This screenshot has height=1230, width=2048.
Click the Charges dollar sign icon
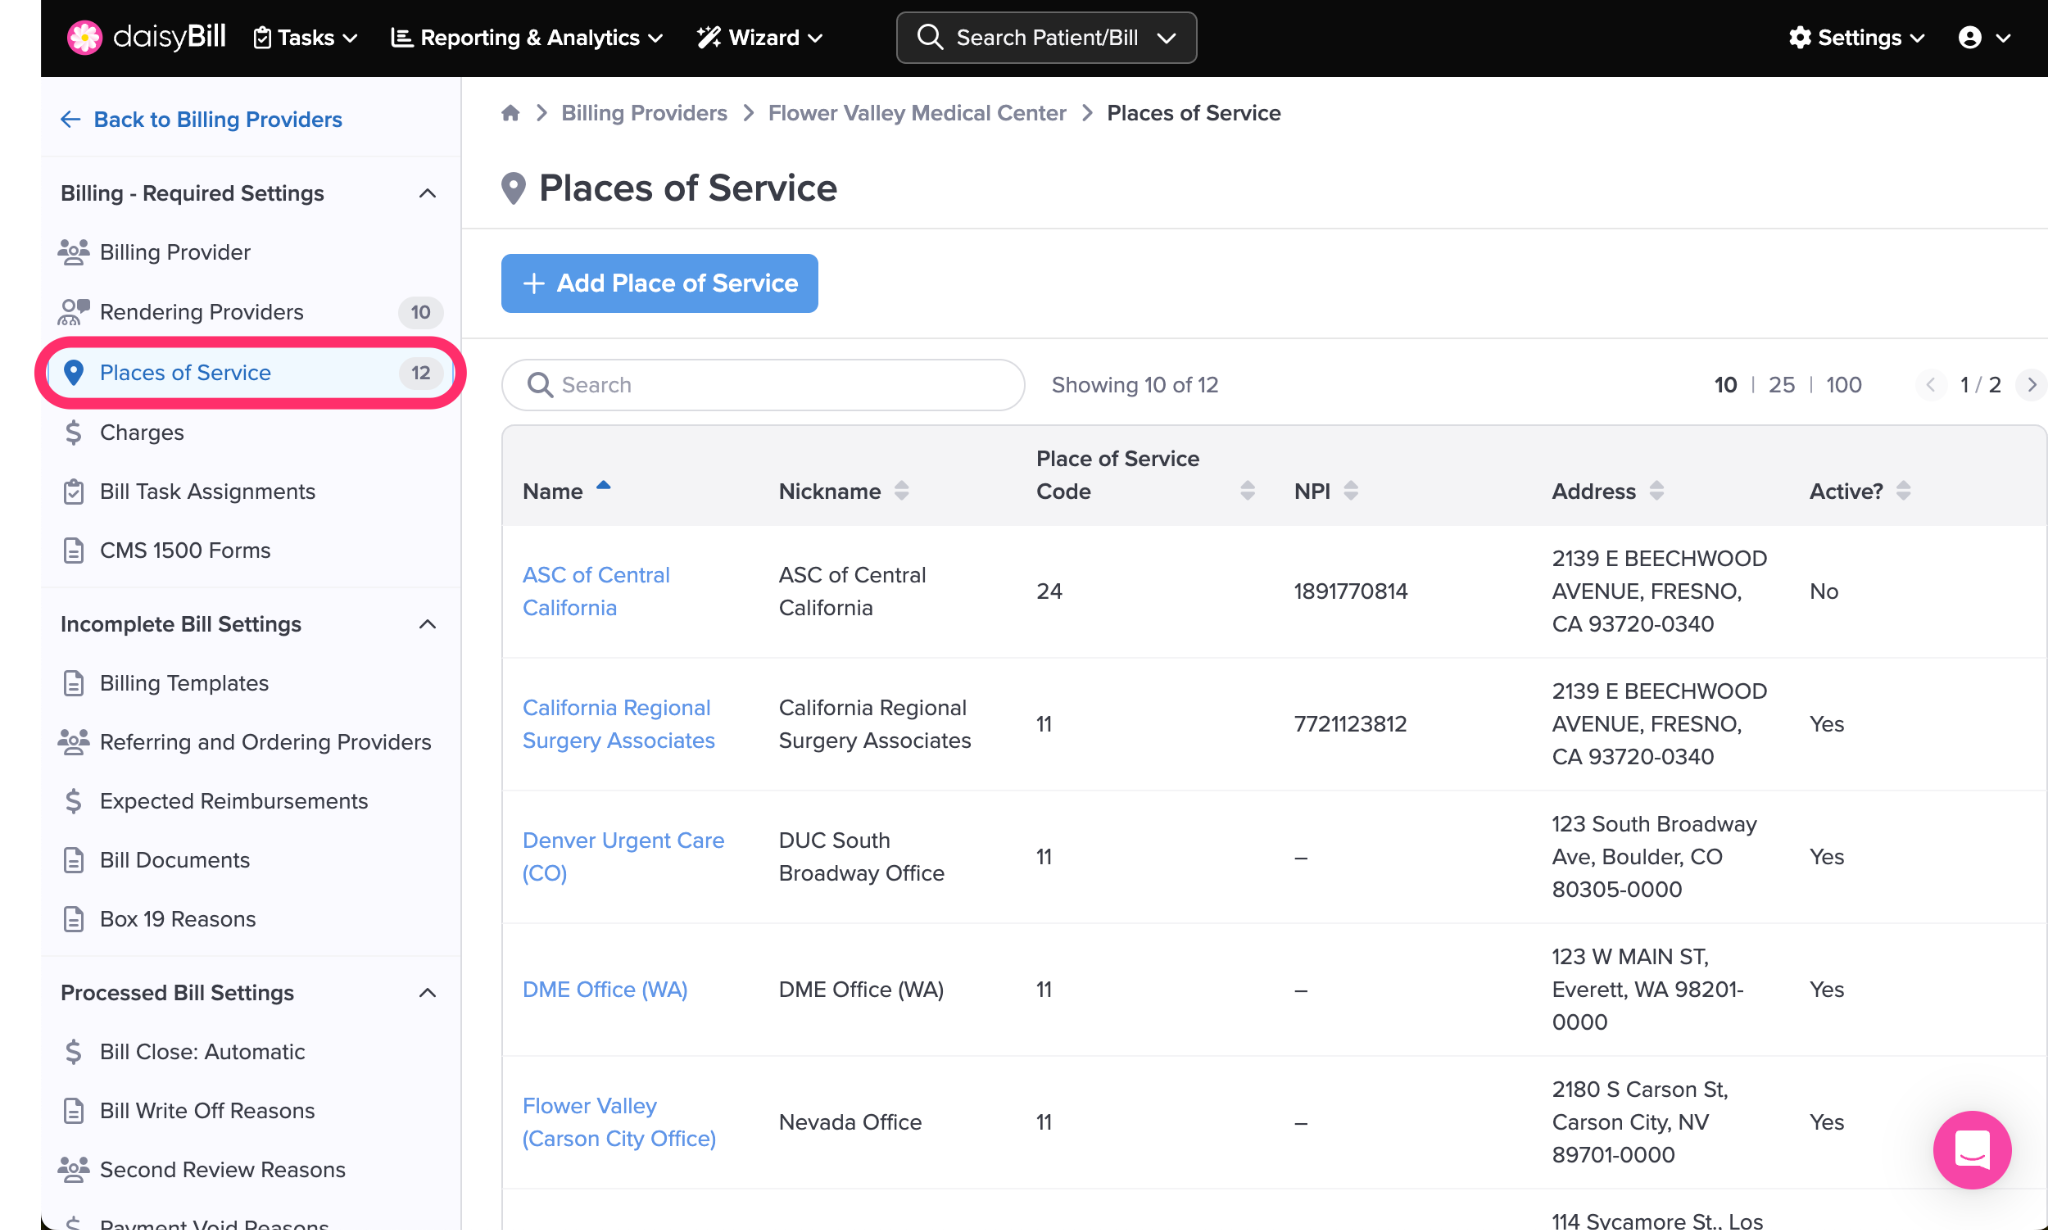(x=73, y=432)
